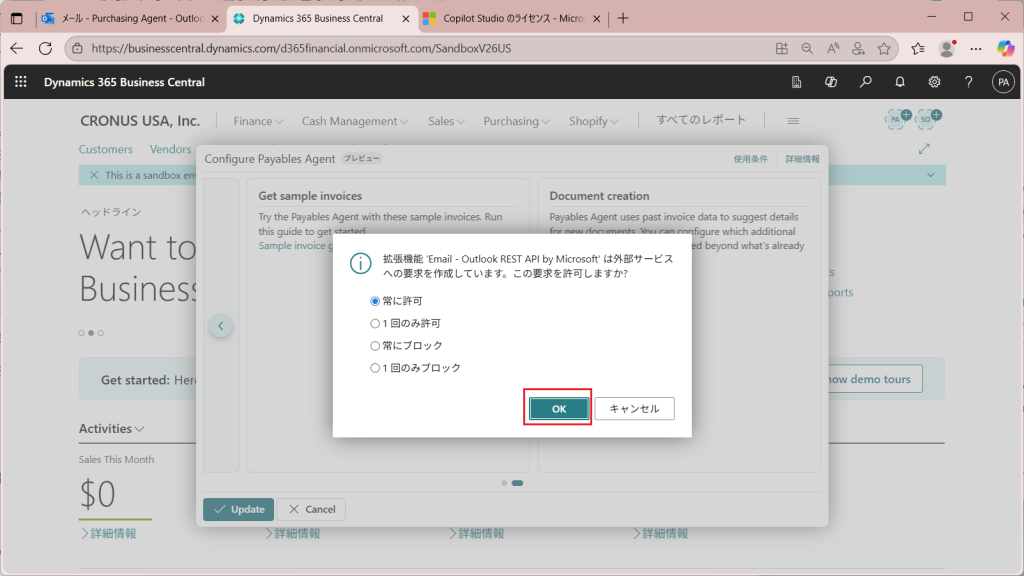1024x576 pixels.
Task: Open the Edge tab actions menu icon
Action: tap(17, 18)
